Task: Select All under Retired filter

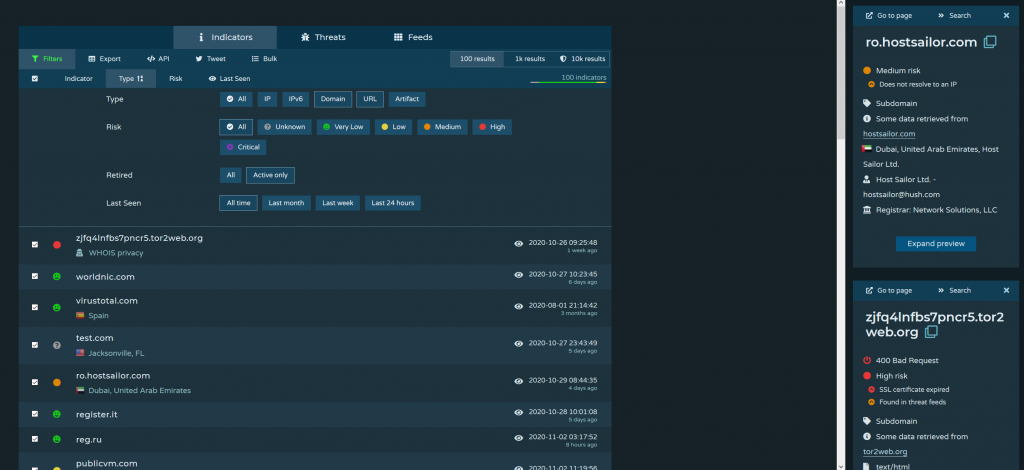Action: pyautogui.click(x=231, y=175)
